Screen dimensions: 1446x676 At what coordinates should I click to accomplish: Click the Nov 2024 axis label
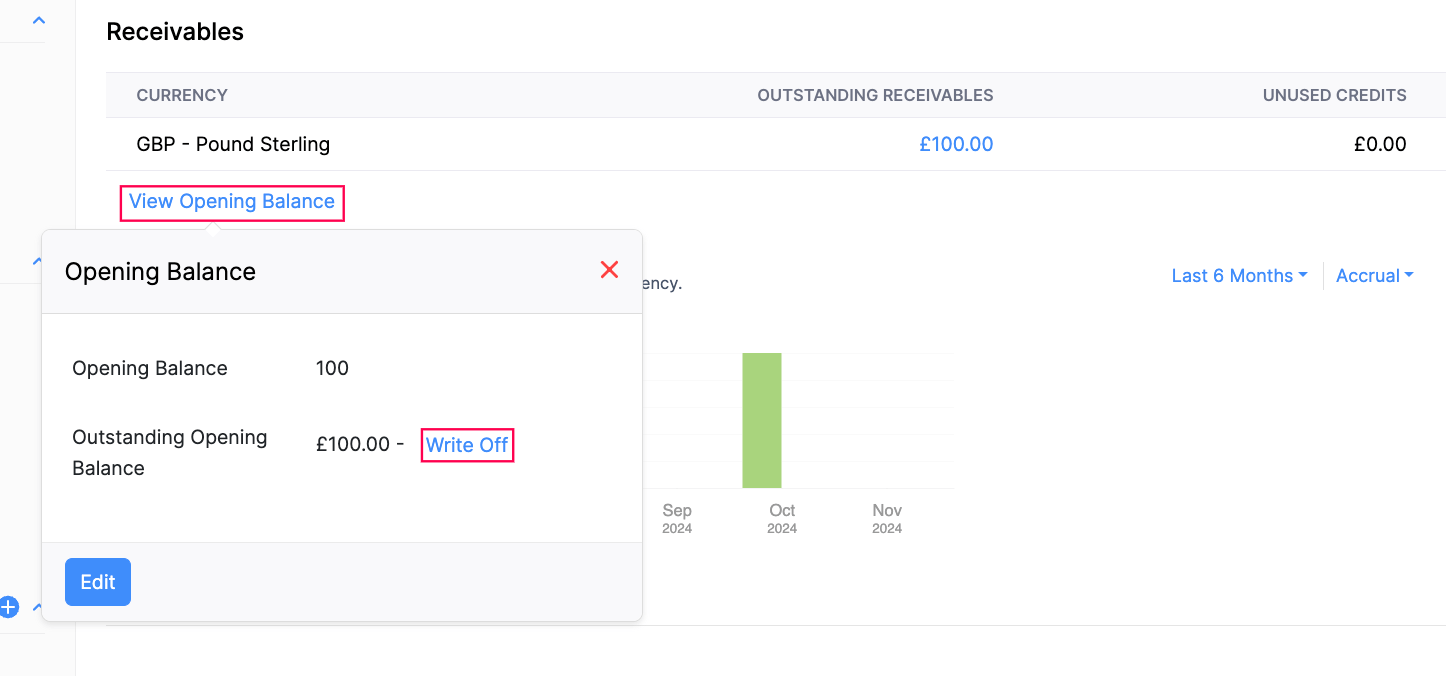[887, 518]
